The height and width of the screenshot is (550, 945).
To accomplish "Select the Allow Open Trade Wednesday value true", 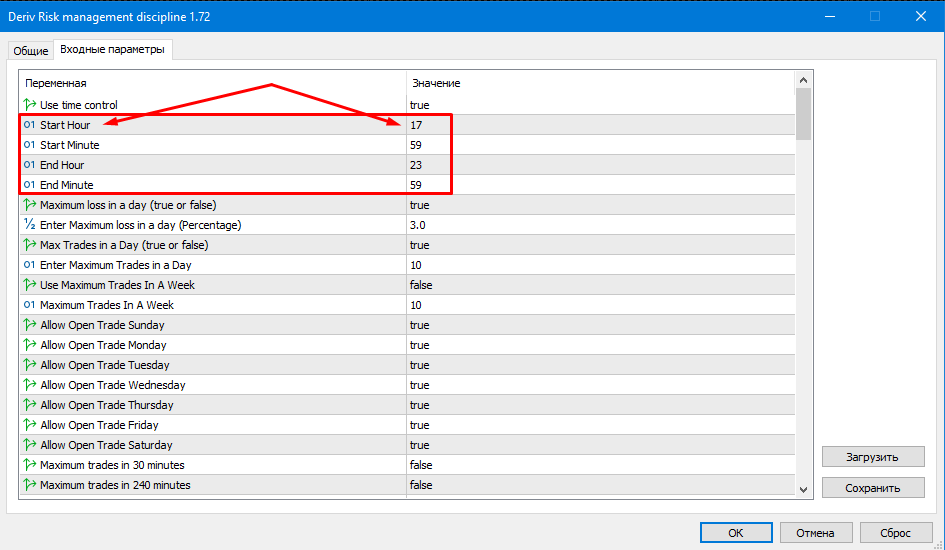I will [x=419, y=384].
